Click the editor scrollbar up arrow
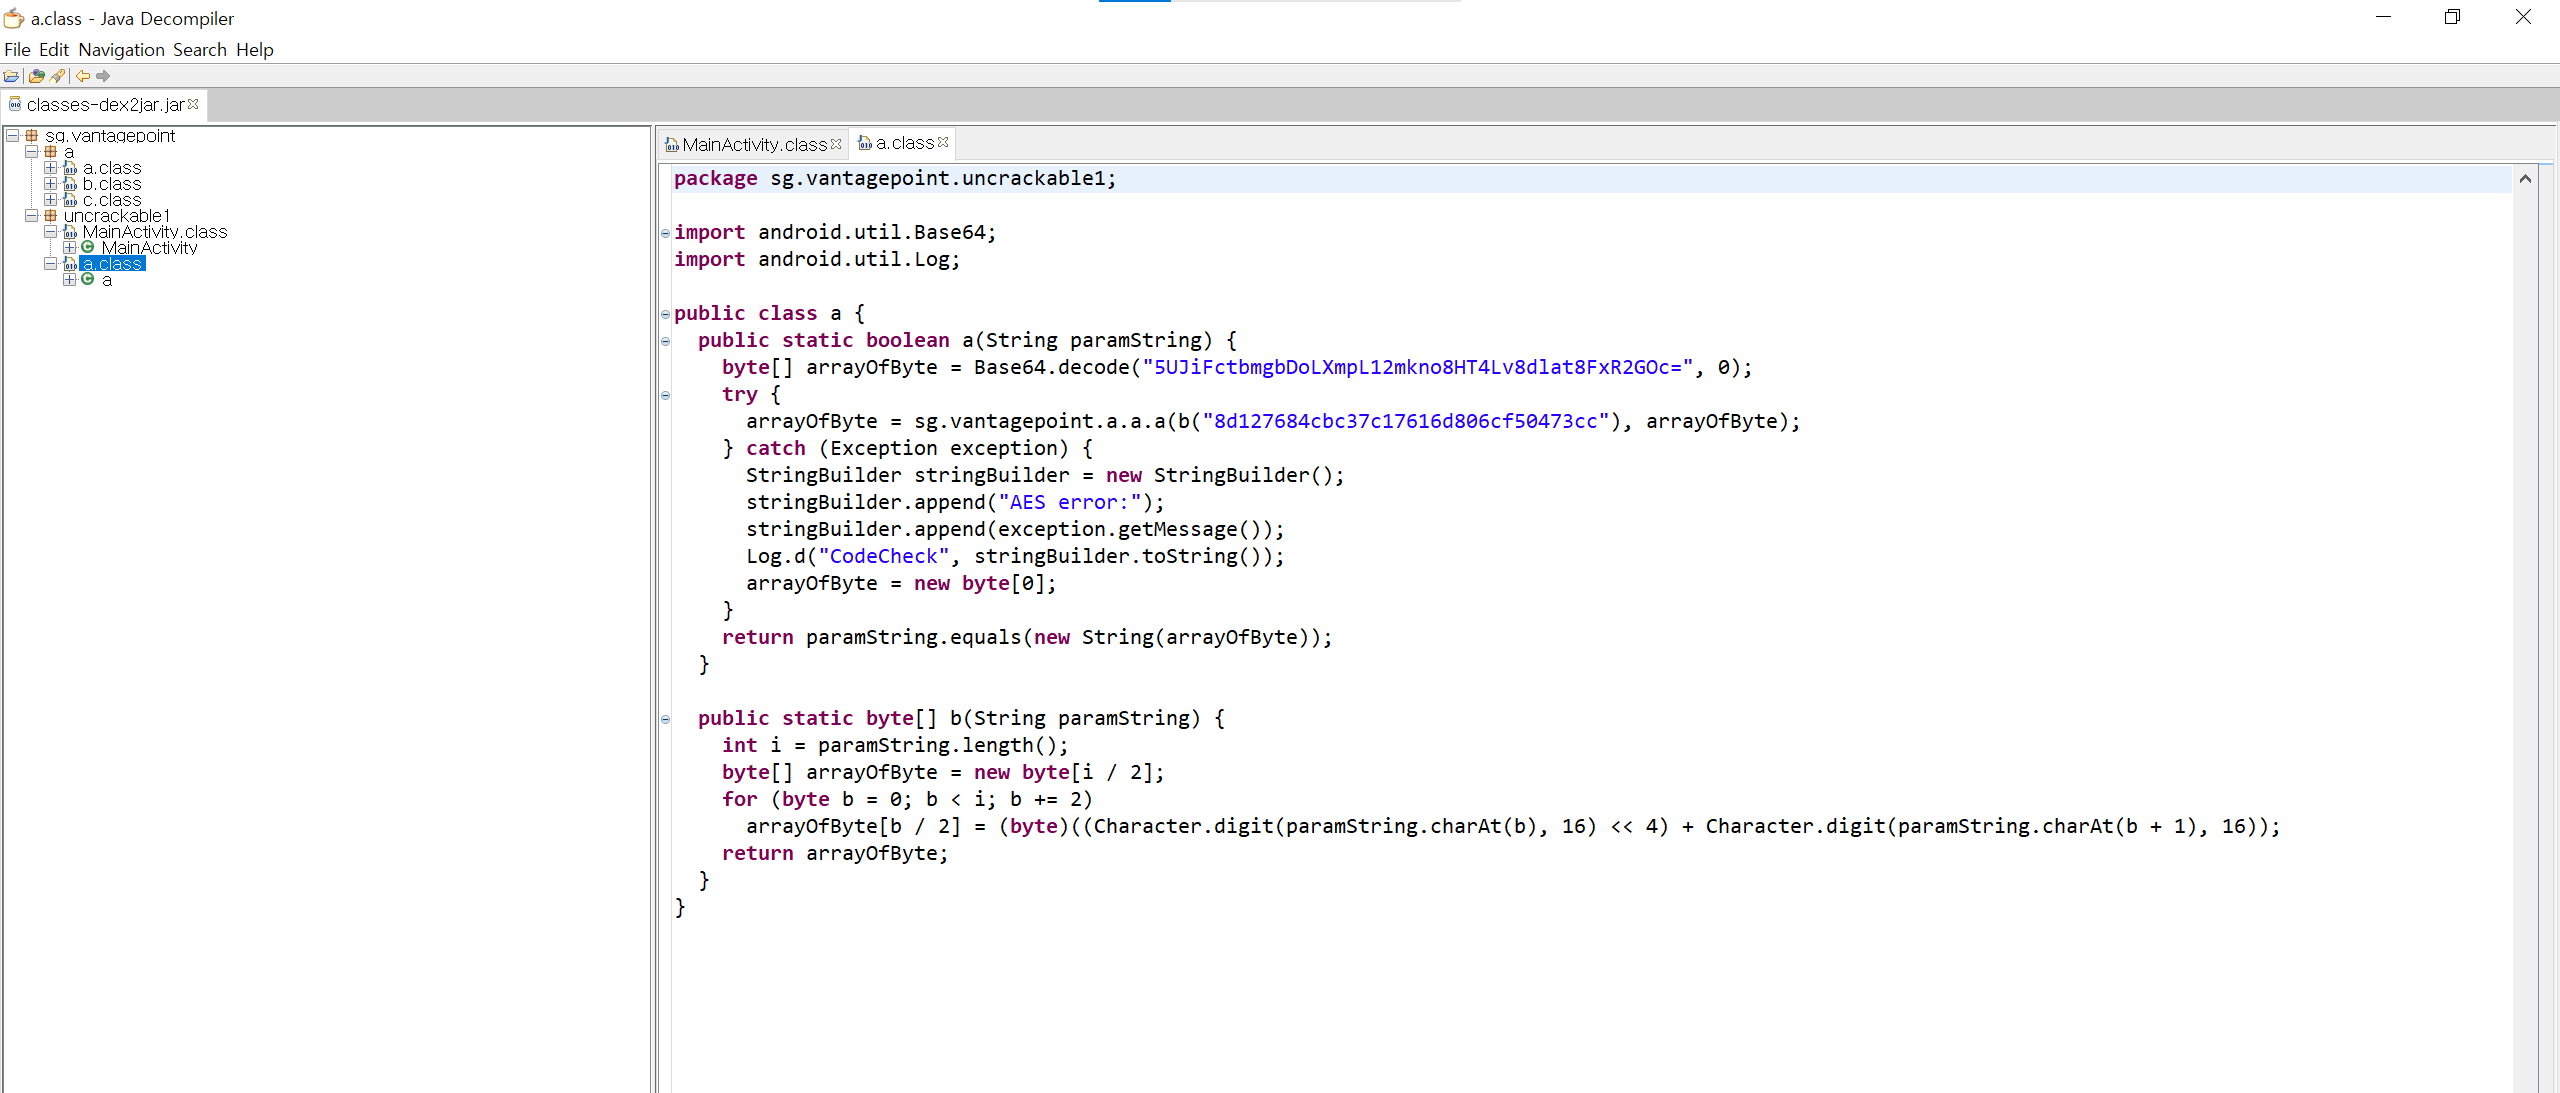This screenshot has height=1093, width=2560. click(x=2525, y=179)
